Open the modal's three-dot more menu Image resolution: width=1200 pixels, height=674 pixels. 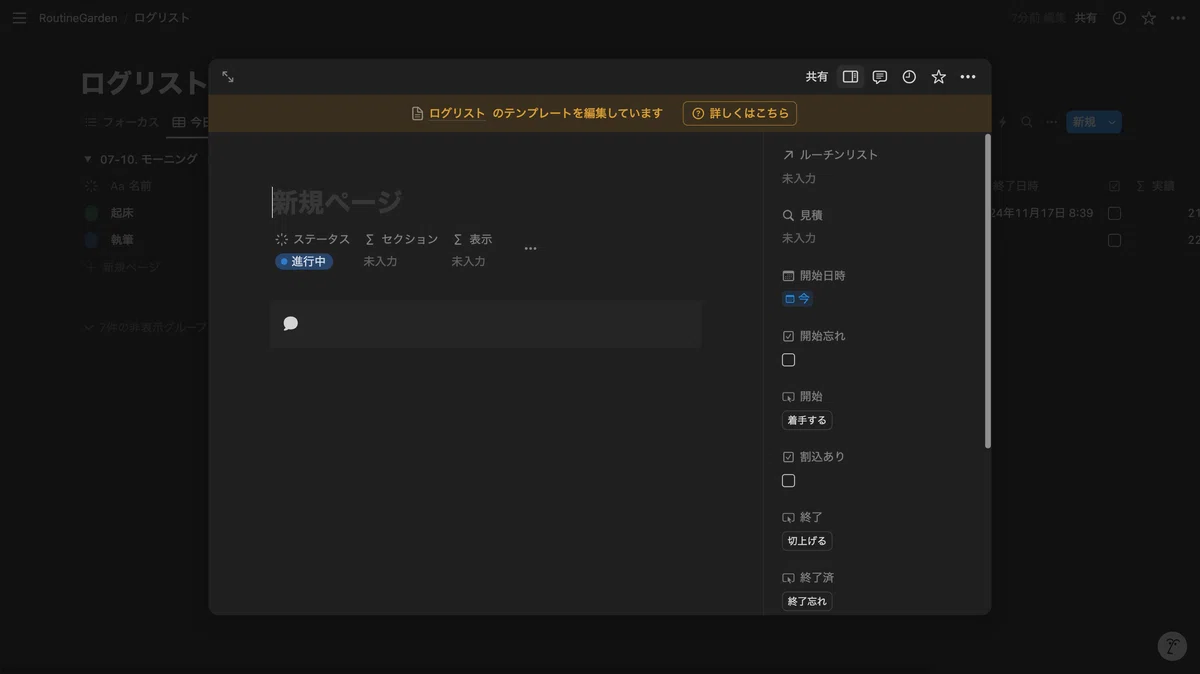click(x=968, y=77)
